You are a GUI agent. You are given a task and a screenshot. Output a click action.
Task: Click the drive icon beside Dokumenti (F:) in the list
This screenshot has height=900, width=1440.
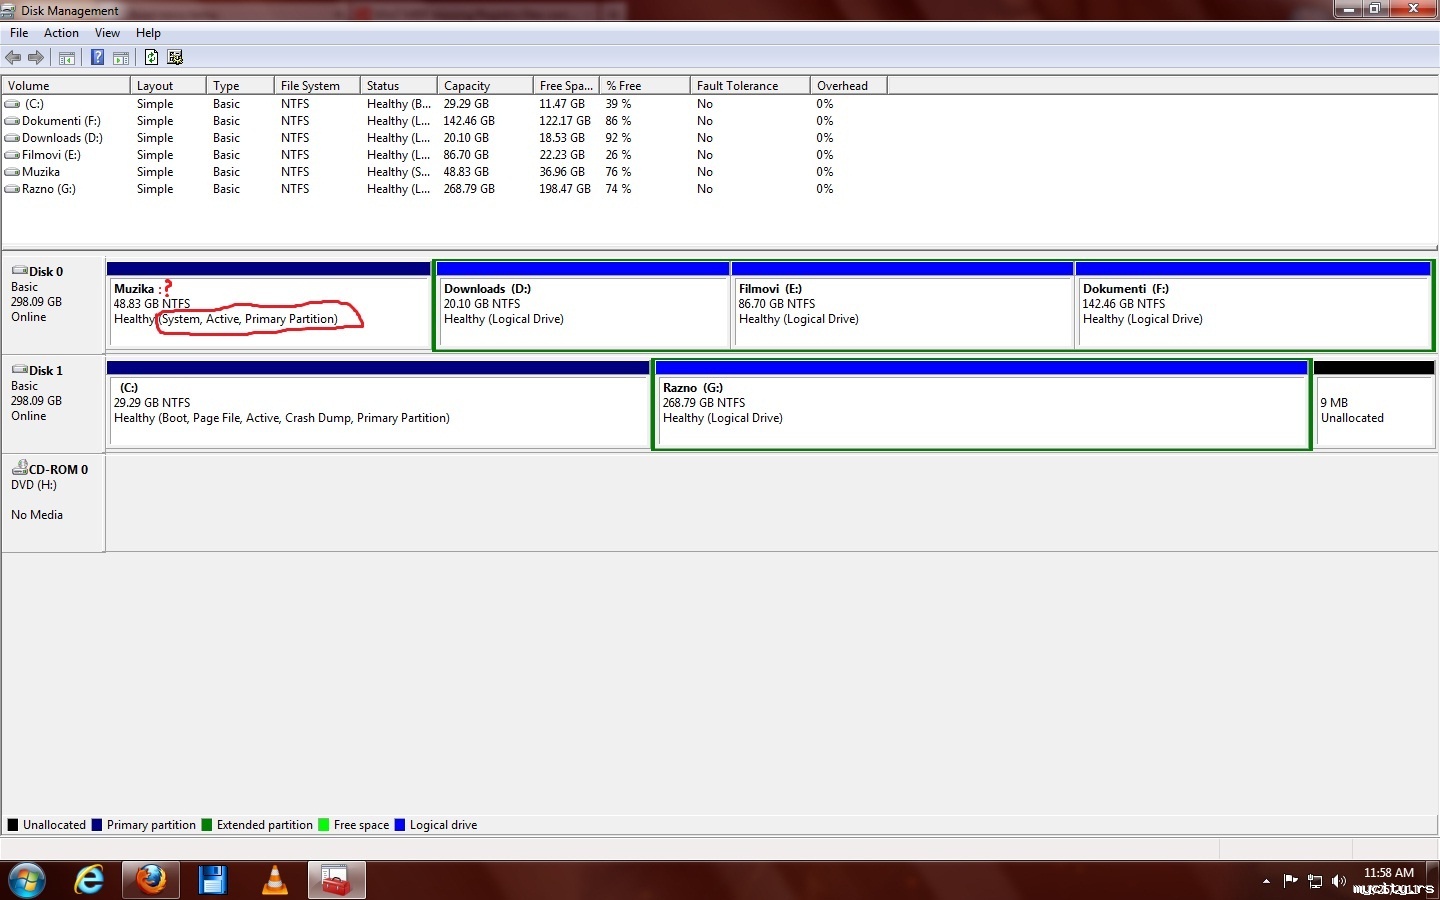pyautogui.click(x=13, y=121)
